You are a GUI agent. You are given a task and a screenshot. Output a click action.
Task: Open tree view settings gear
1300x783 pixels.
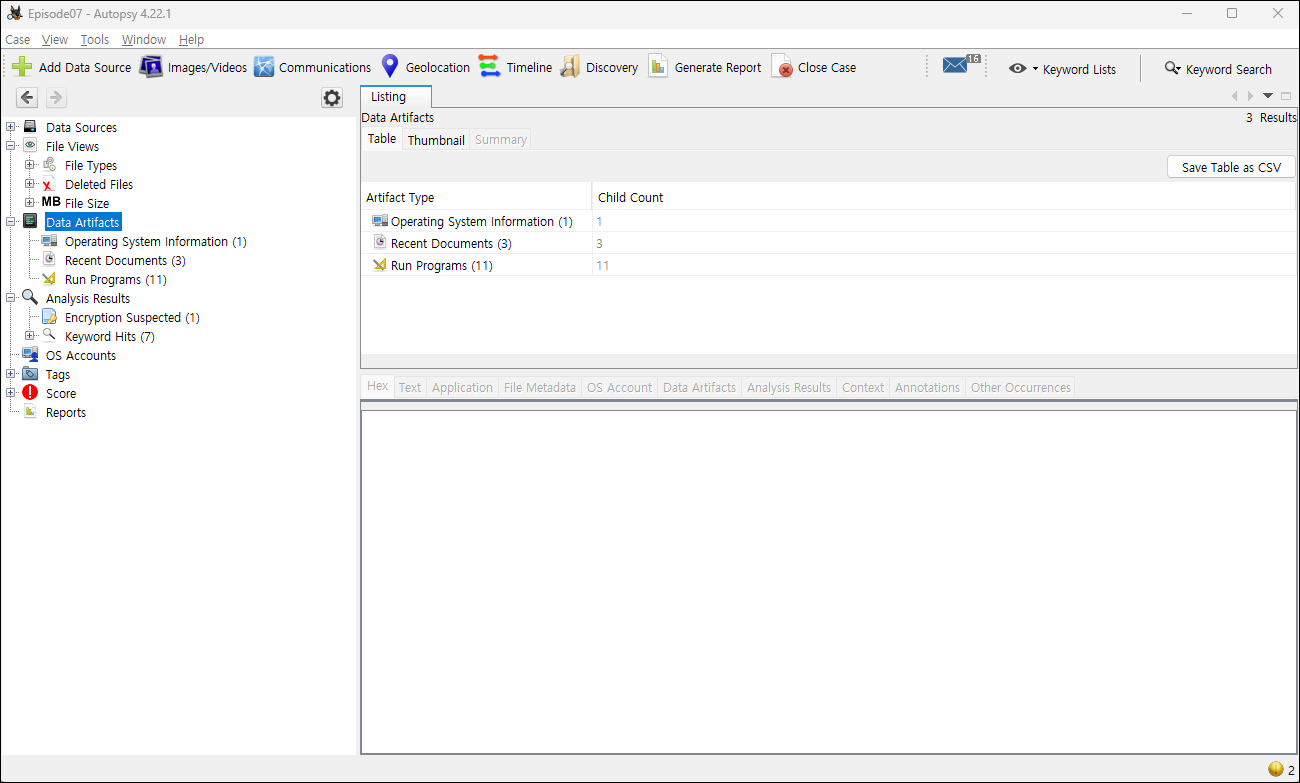click(x=332, y=98)
